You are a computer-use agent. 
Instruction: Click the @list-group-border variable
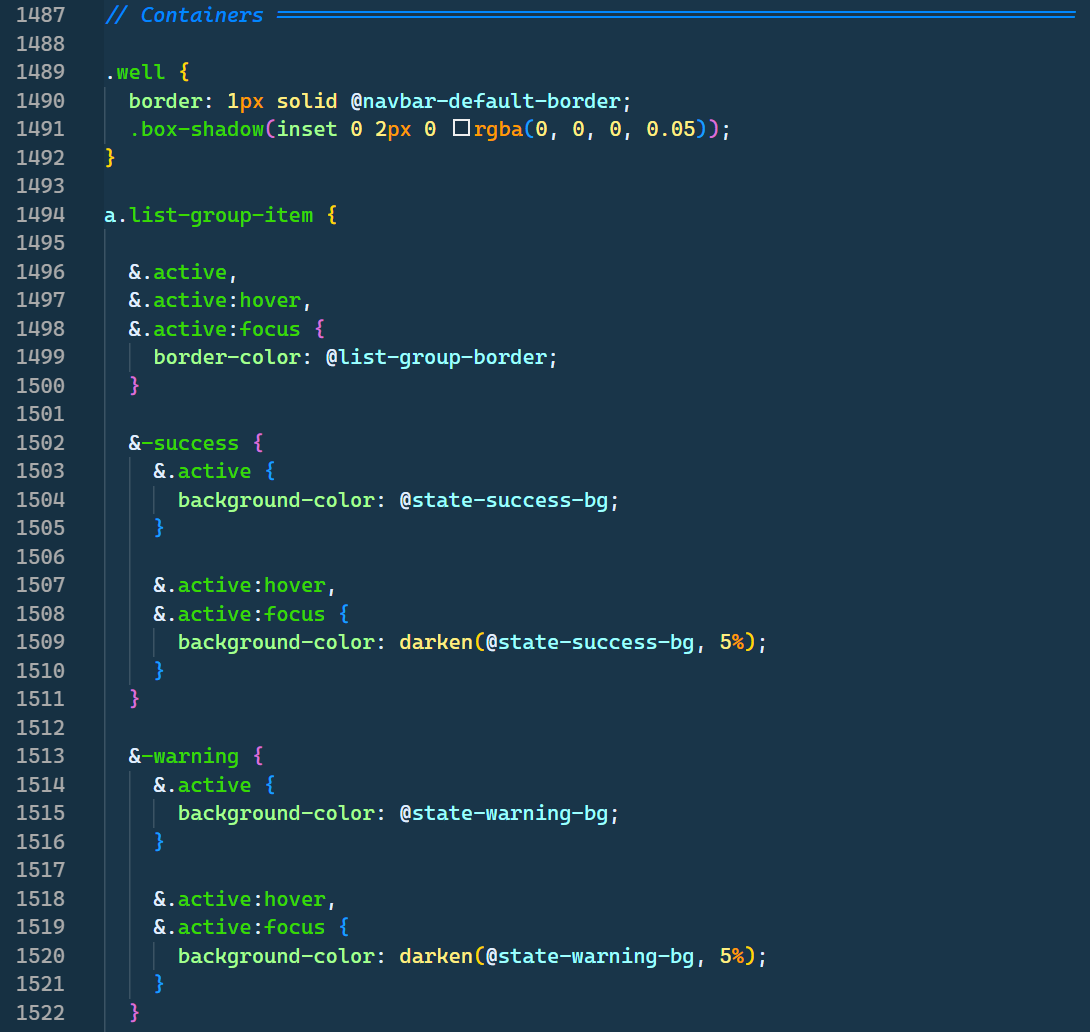(x=436, y=357)
